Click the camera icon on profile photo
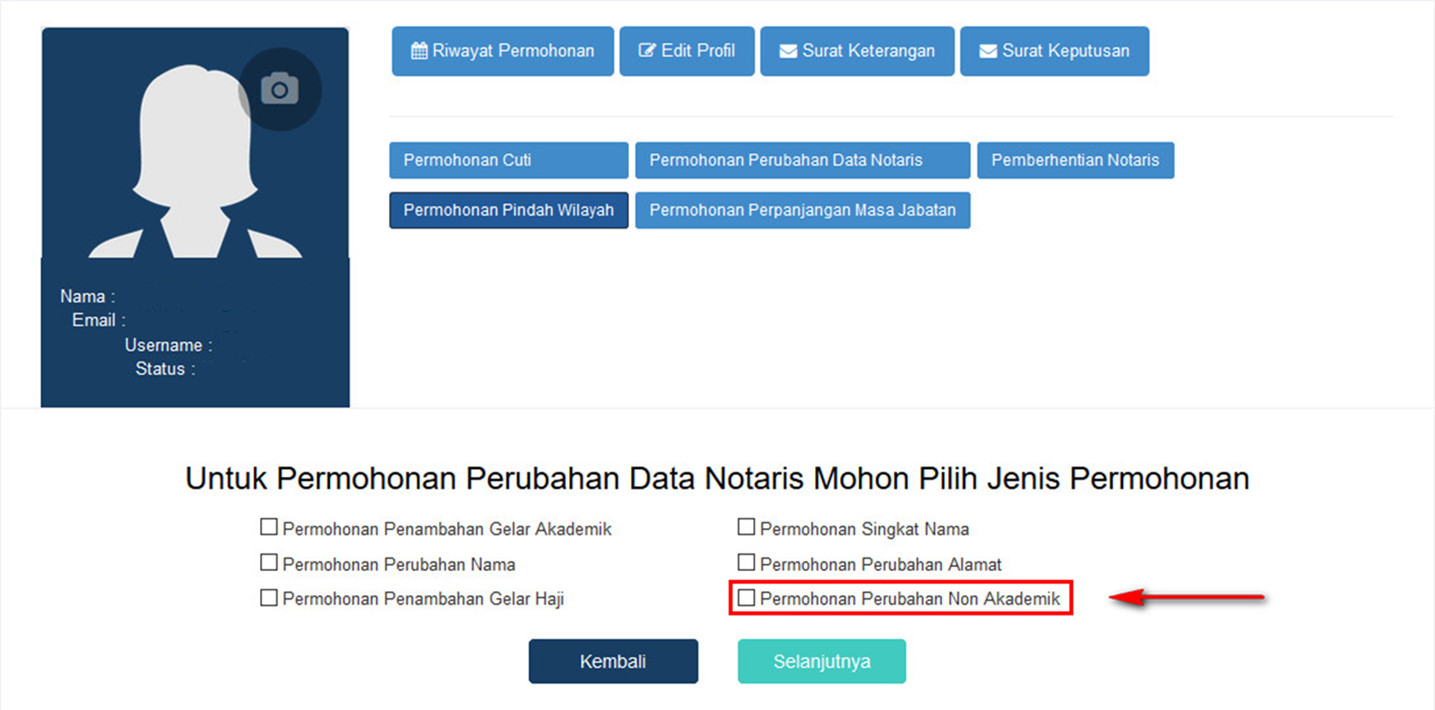 click(280, 89)
